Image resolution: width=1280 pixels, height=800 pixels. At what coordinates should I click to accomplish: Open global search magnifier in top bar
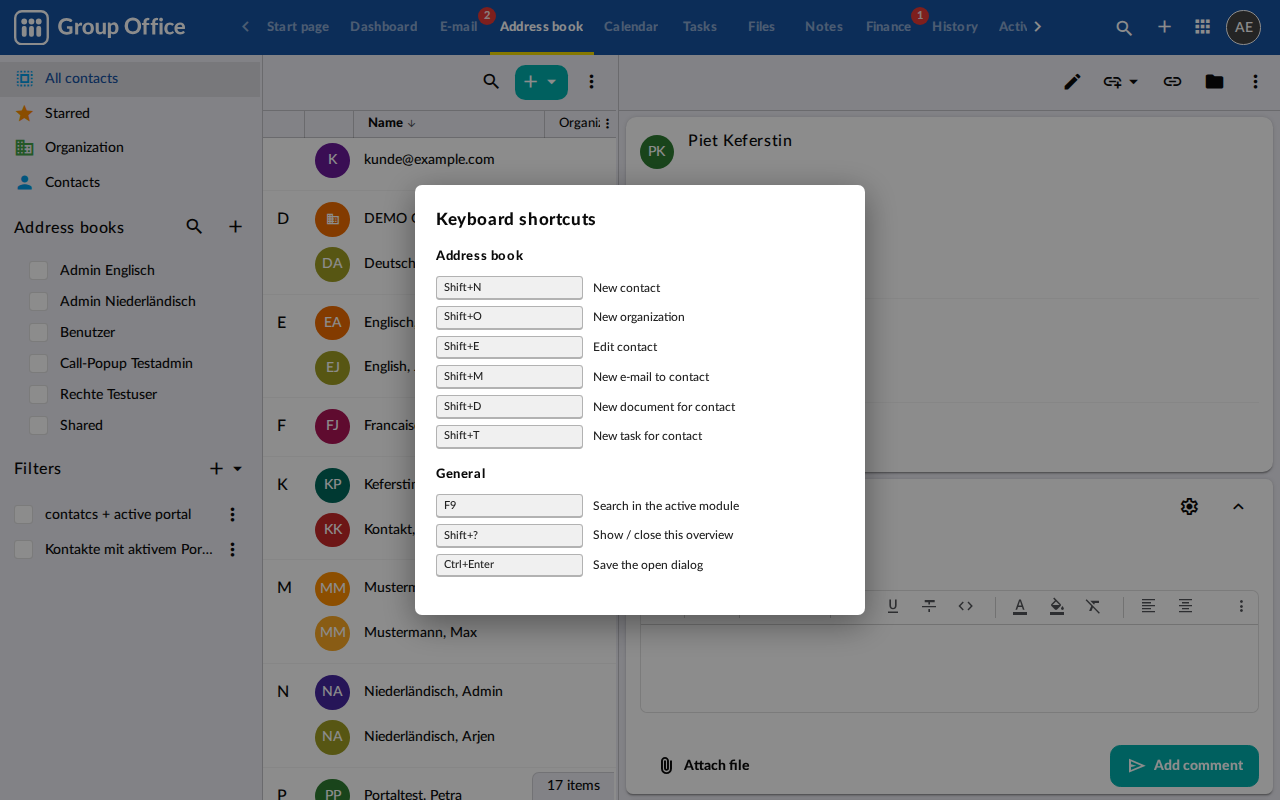[1124, 27]
